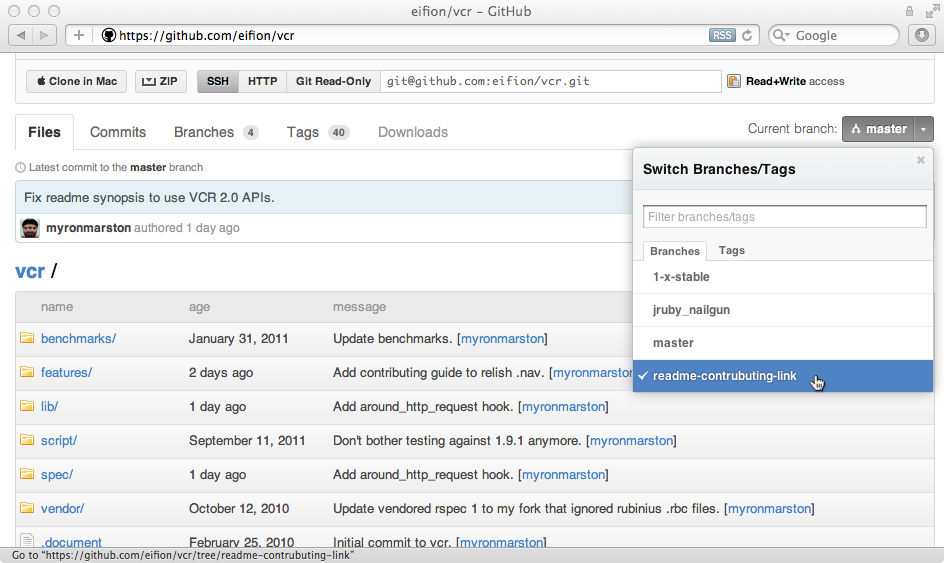Open the script/ folder link
The height and width of the screenshot is (563, 944).
point(59,440)
